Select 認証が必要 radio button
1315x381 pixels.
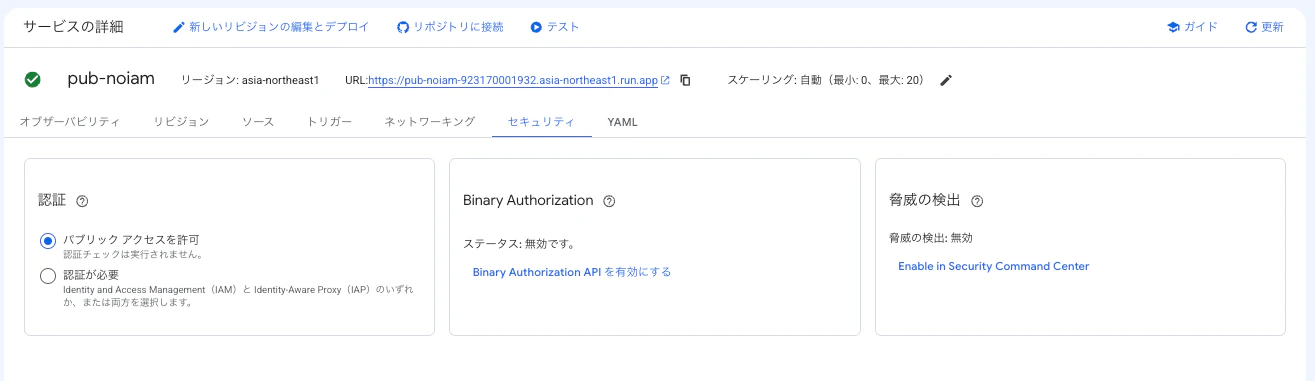click(x=48, y=276)
